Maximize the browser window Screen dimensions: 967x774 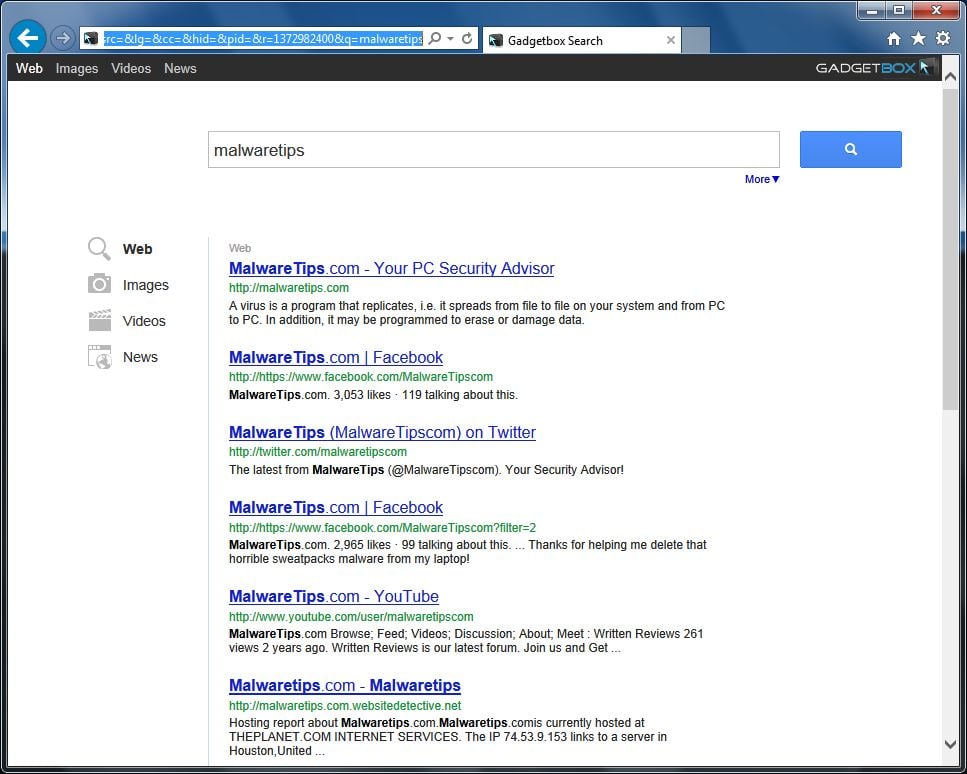[899, 10]
